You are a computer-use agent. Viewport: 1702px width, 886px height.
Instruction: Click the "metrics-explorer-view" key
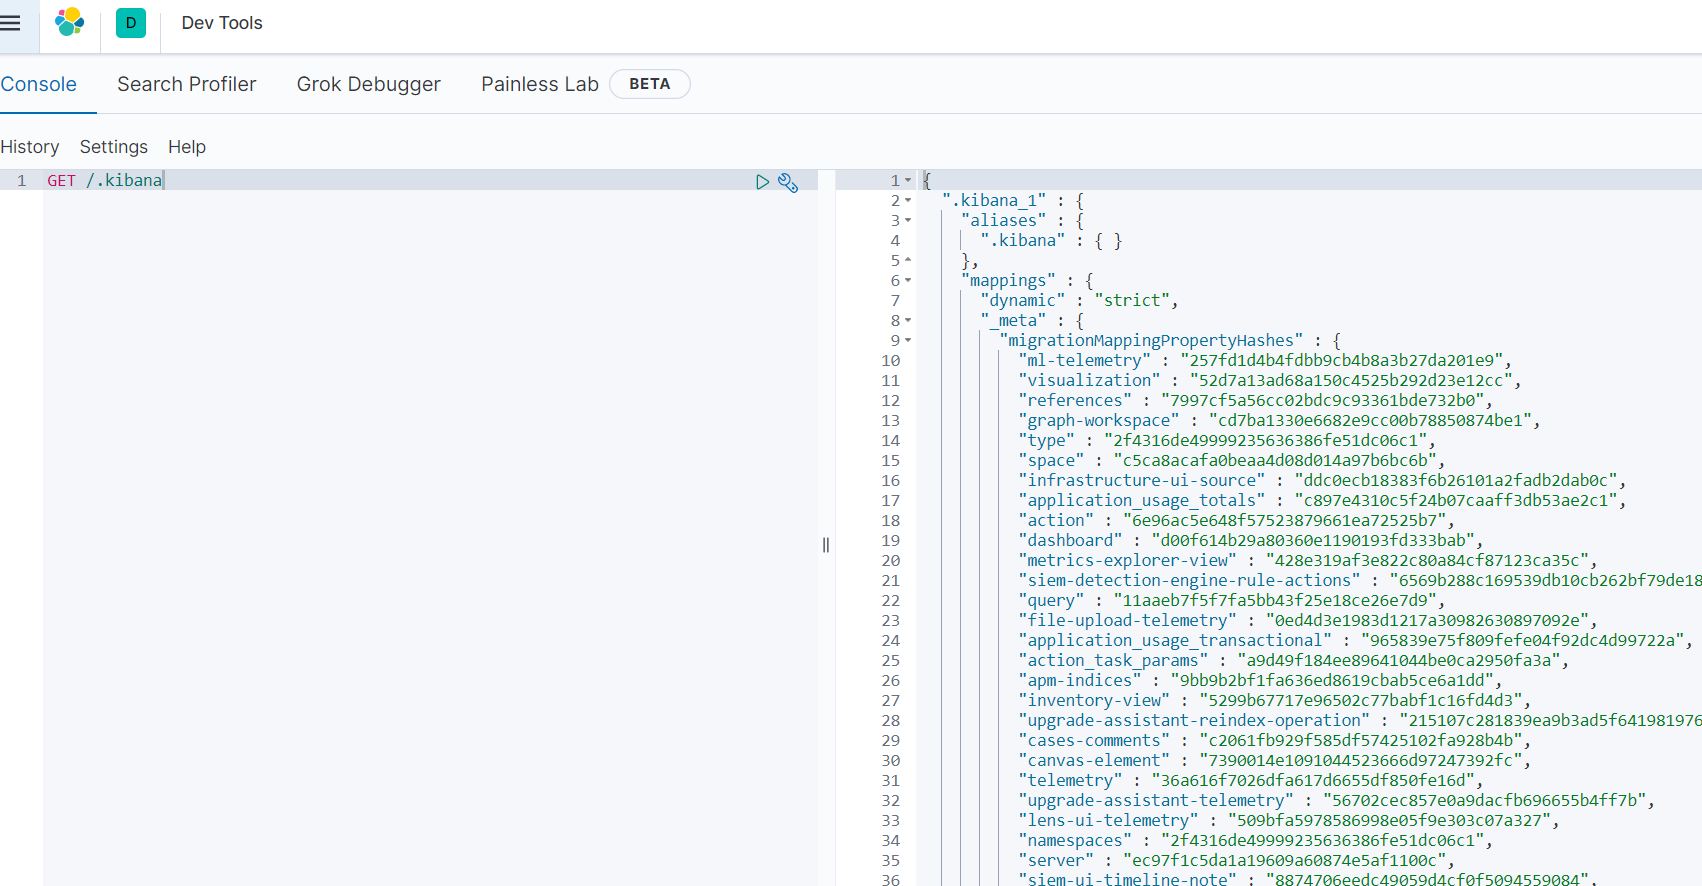coord(1128,560)
